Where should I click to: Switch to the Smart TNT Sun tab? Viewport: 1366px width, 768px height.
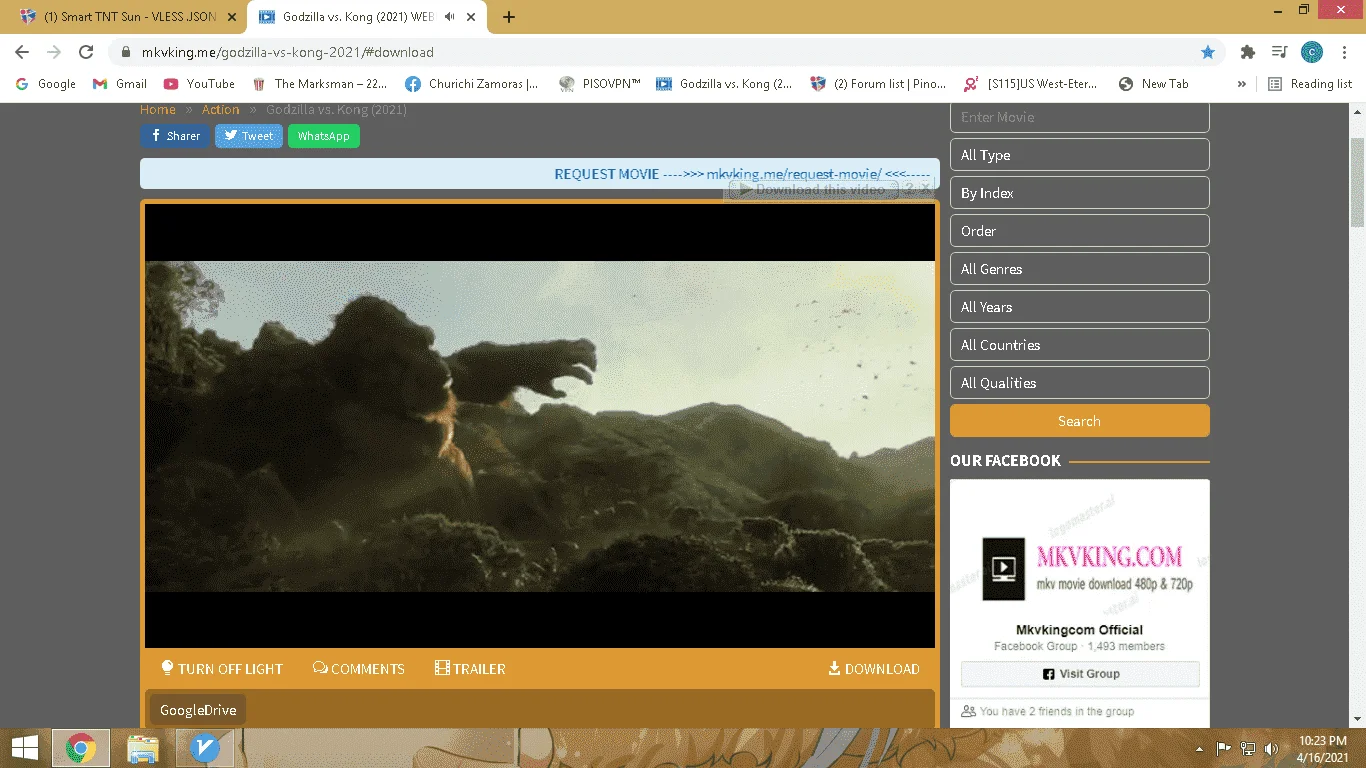[127, 17]
